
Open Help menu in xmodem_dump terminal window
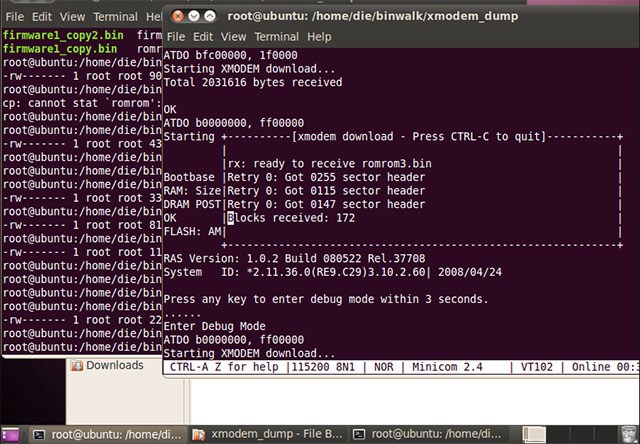319,37
